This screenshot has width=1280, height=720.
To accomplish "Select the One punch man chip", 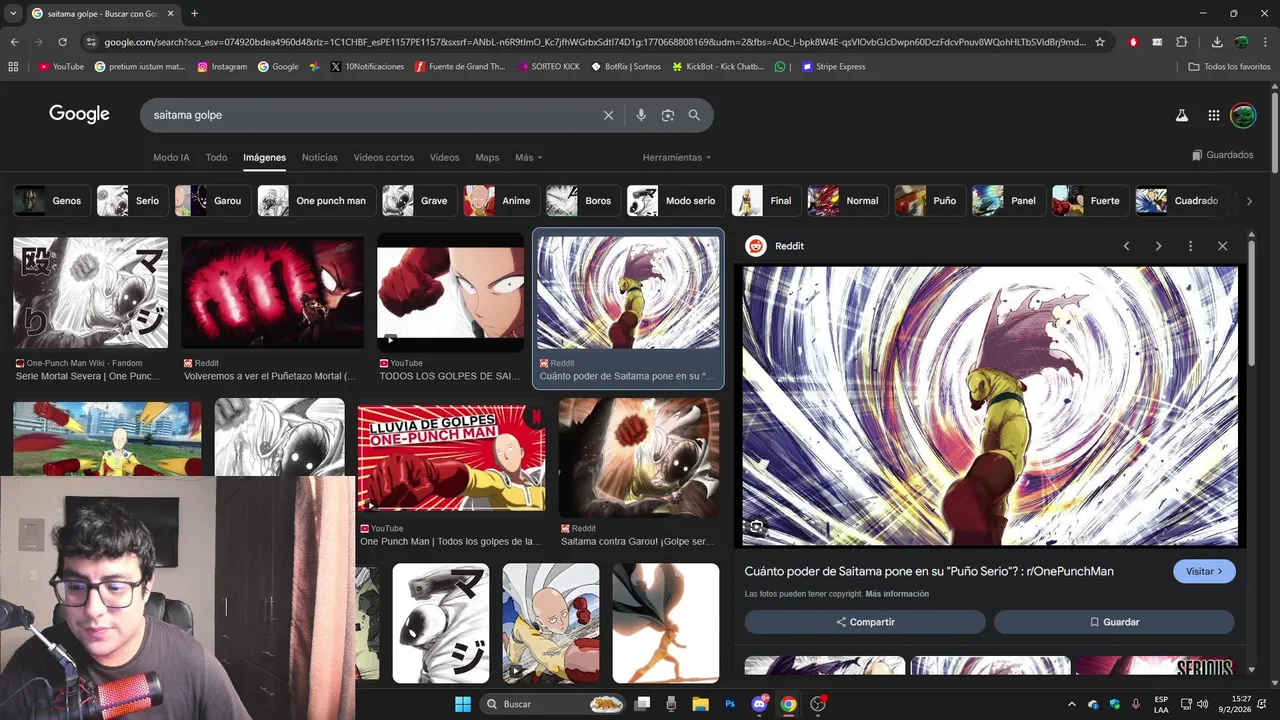I will (316, 201).
